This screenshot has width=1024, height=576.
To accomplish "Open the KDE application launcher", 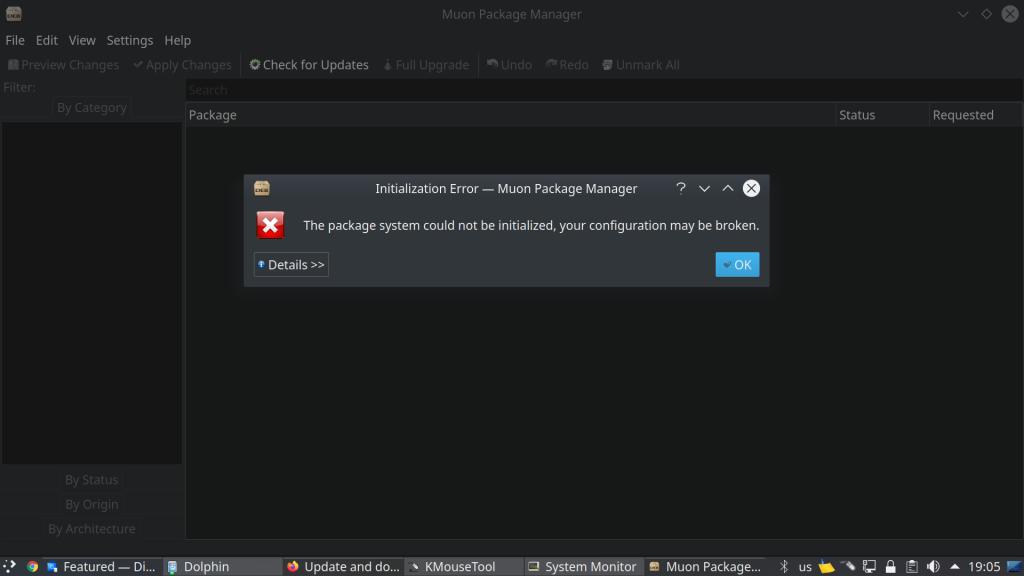I will [x=10, y=566].
